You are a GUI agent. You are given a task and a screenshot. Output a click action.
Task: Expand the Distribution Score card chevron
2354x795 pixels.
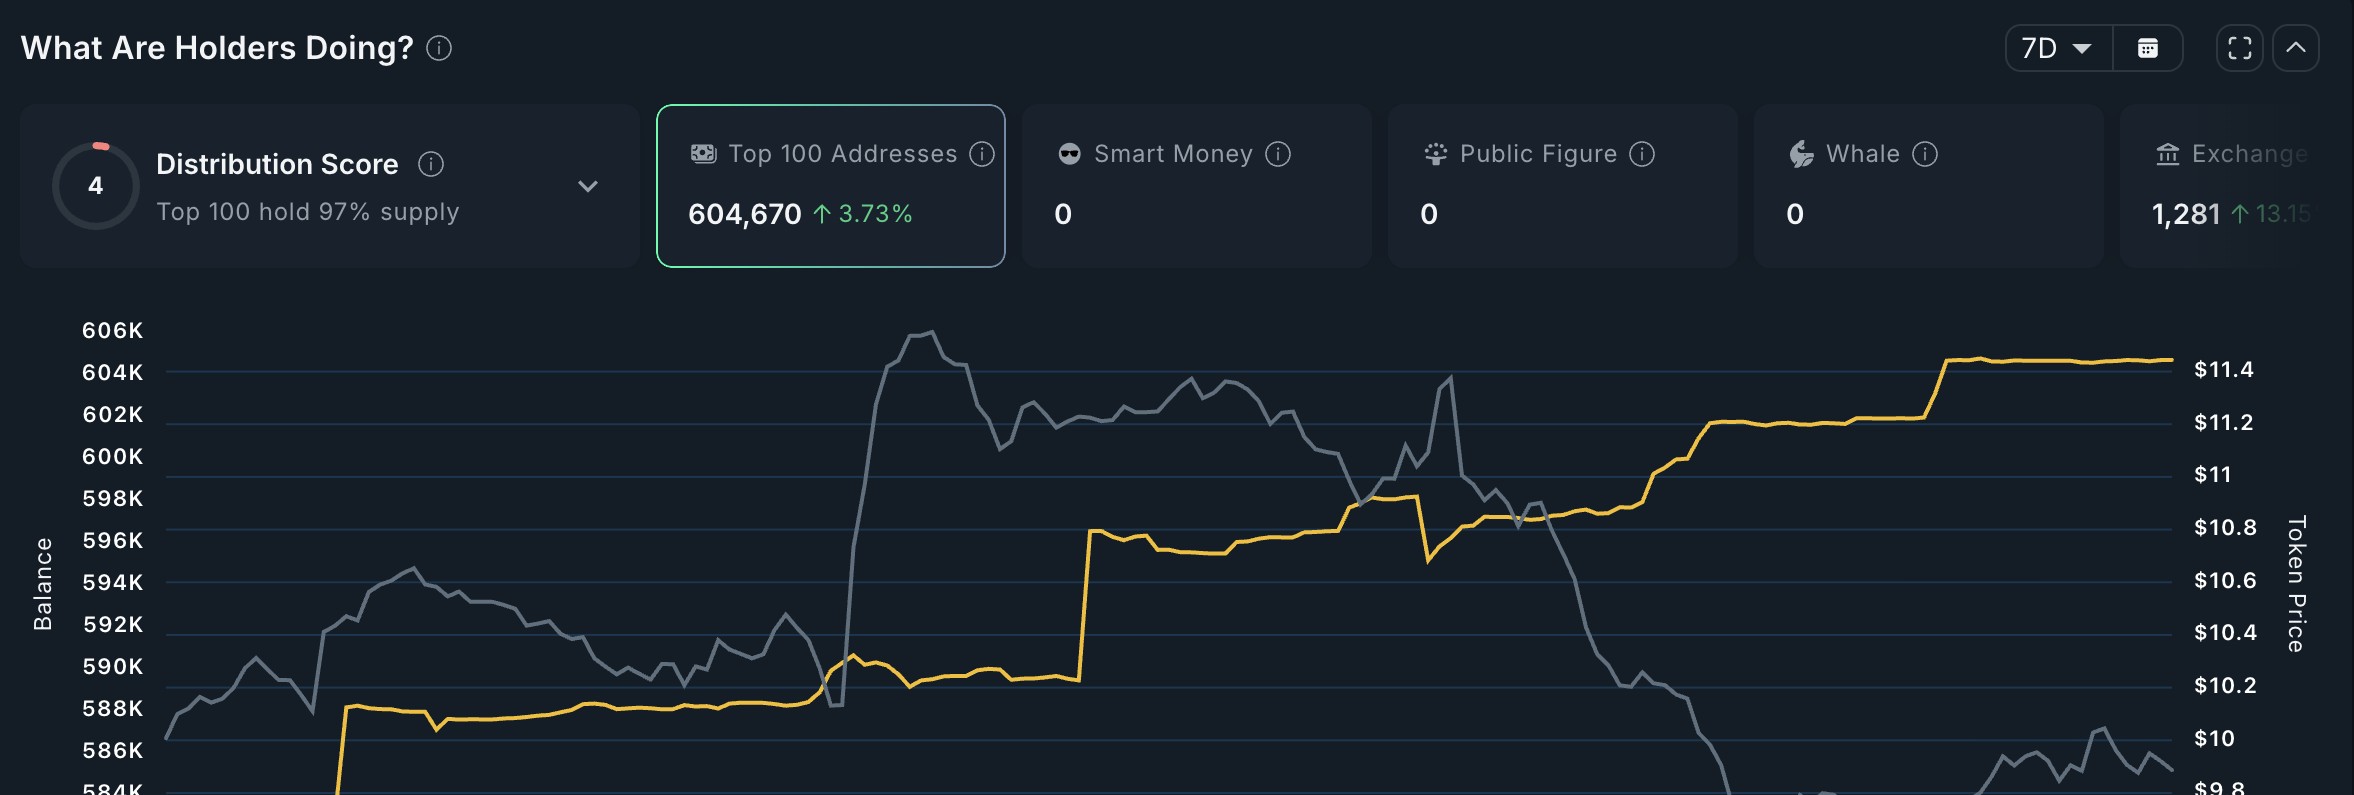point(588,186)
